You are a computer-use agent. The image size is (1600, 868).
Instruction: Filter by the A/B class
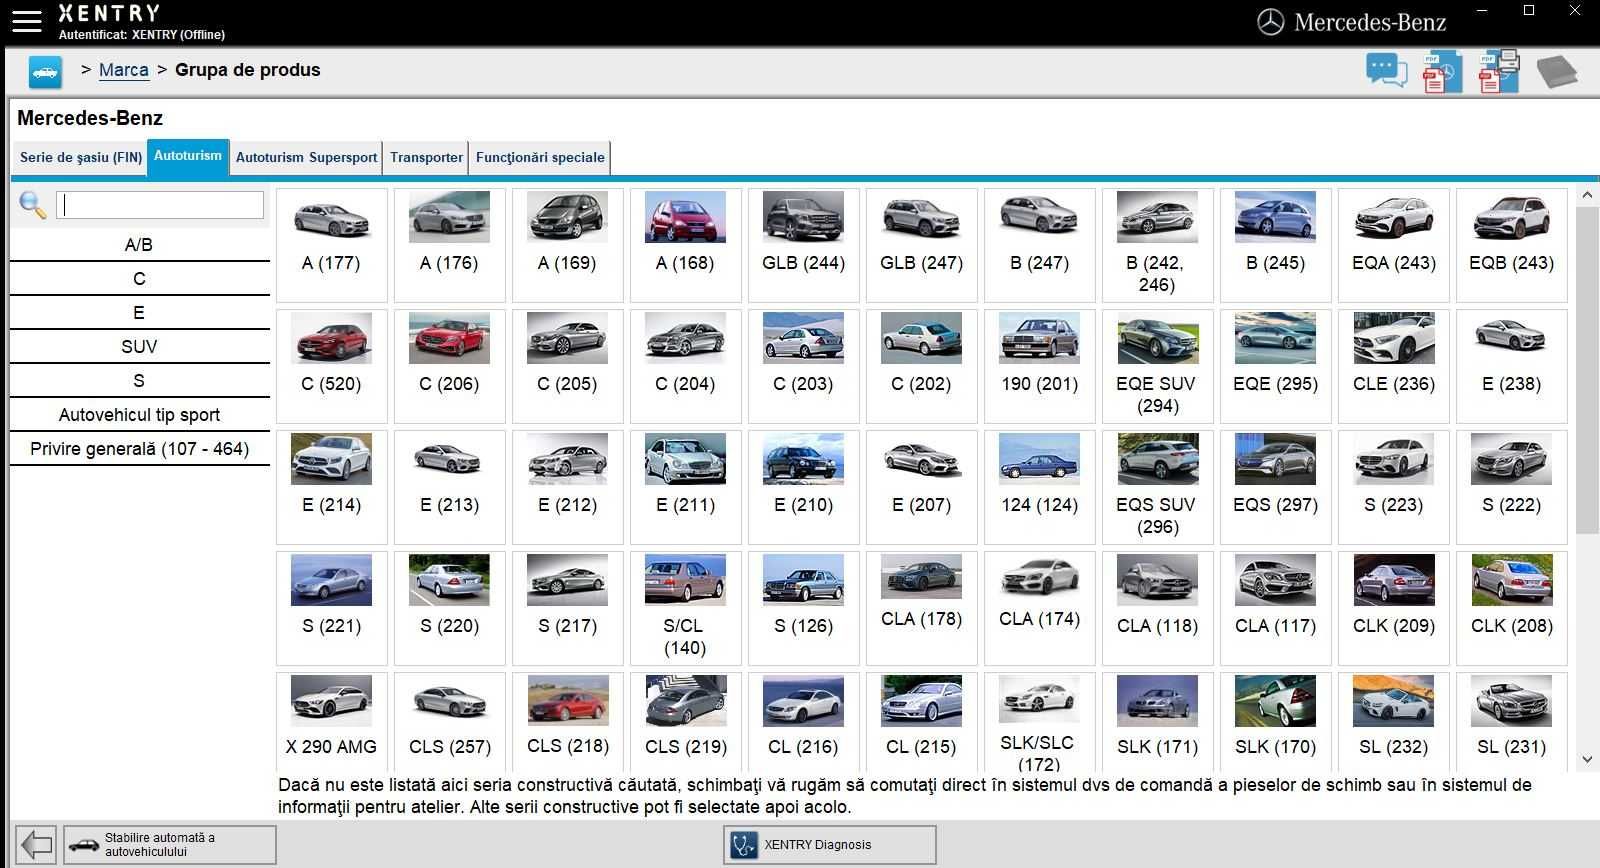point(139,245)
